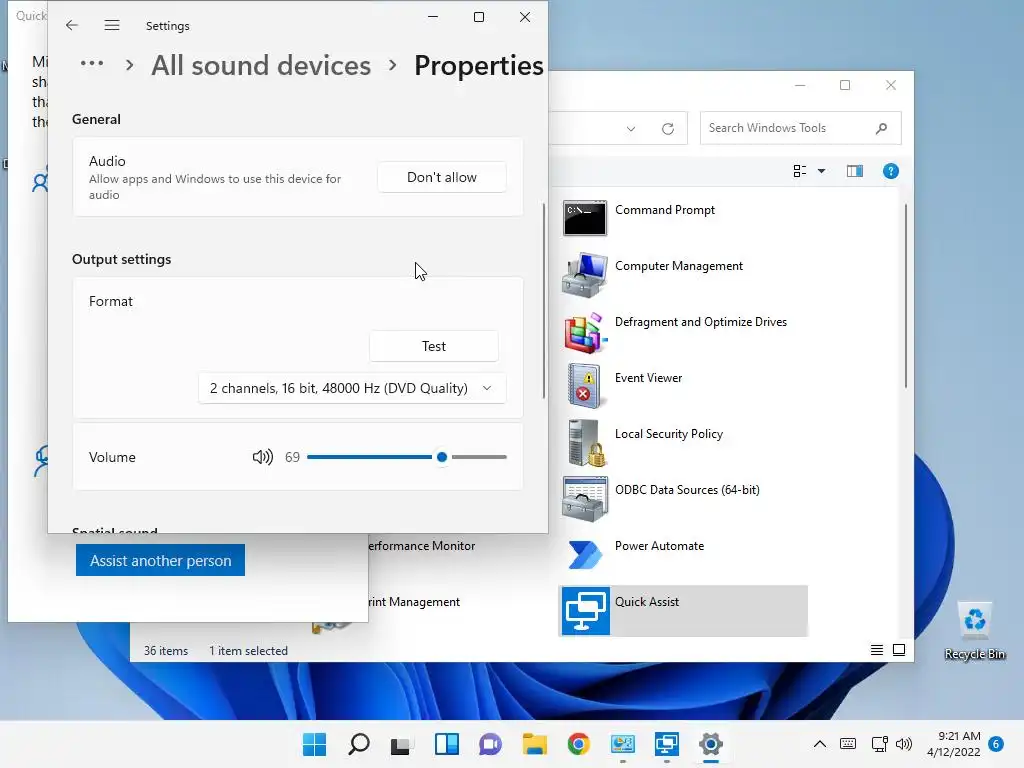Refresh the Windows Tools folder
The image size is (1024, 768).
coord(667,129)
